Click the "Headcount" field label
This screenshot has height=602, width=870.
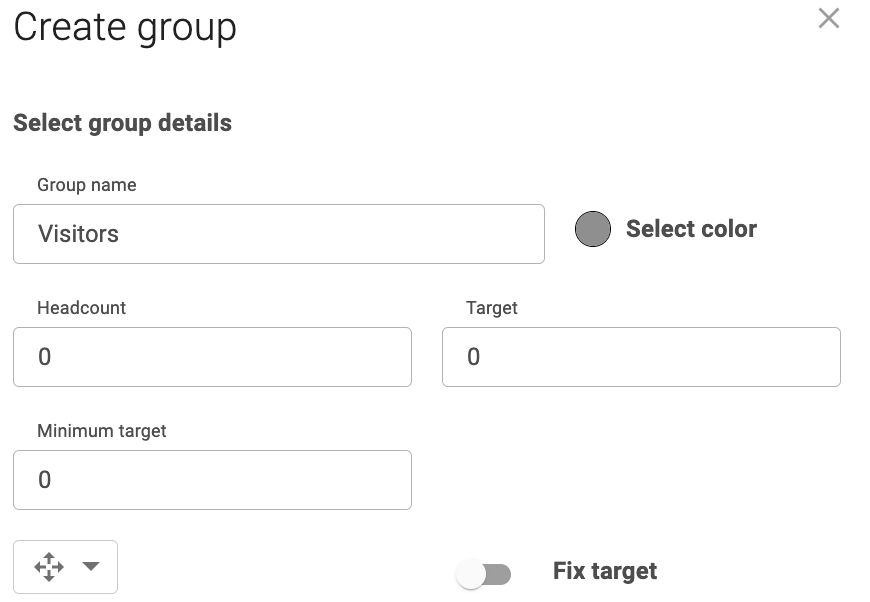pyautogui.click(x=82, y=308)
